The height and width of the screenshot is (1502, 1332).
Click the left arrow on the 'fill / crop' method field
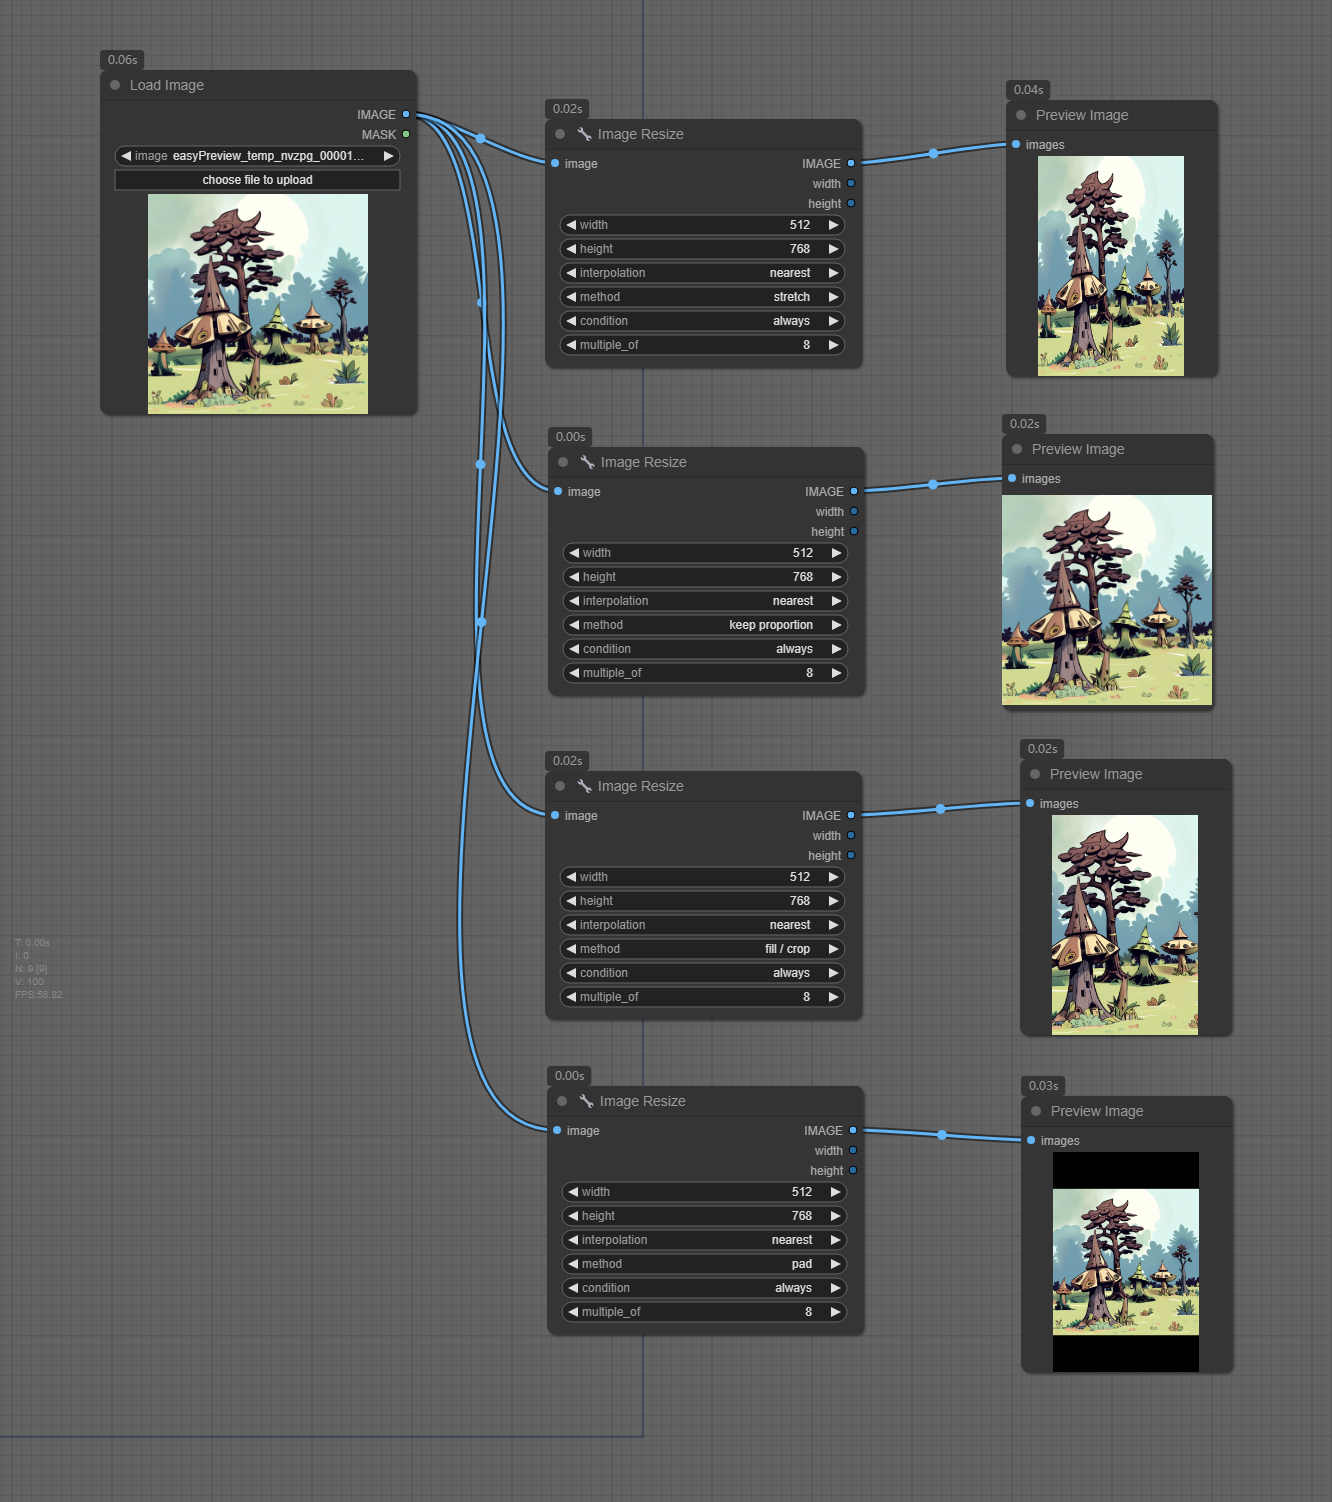click(x=571, y=949)
